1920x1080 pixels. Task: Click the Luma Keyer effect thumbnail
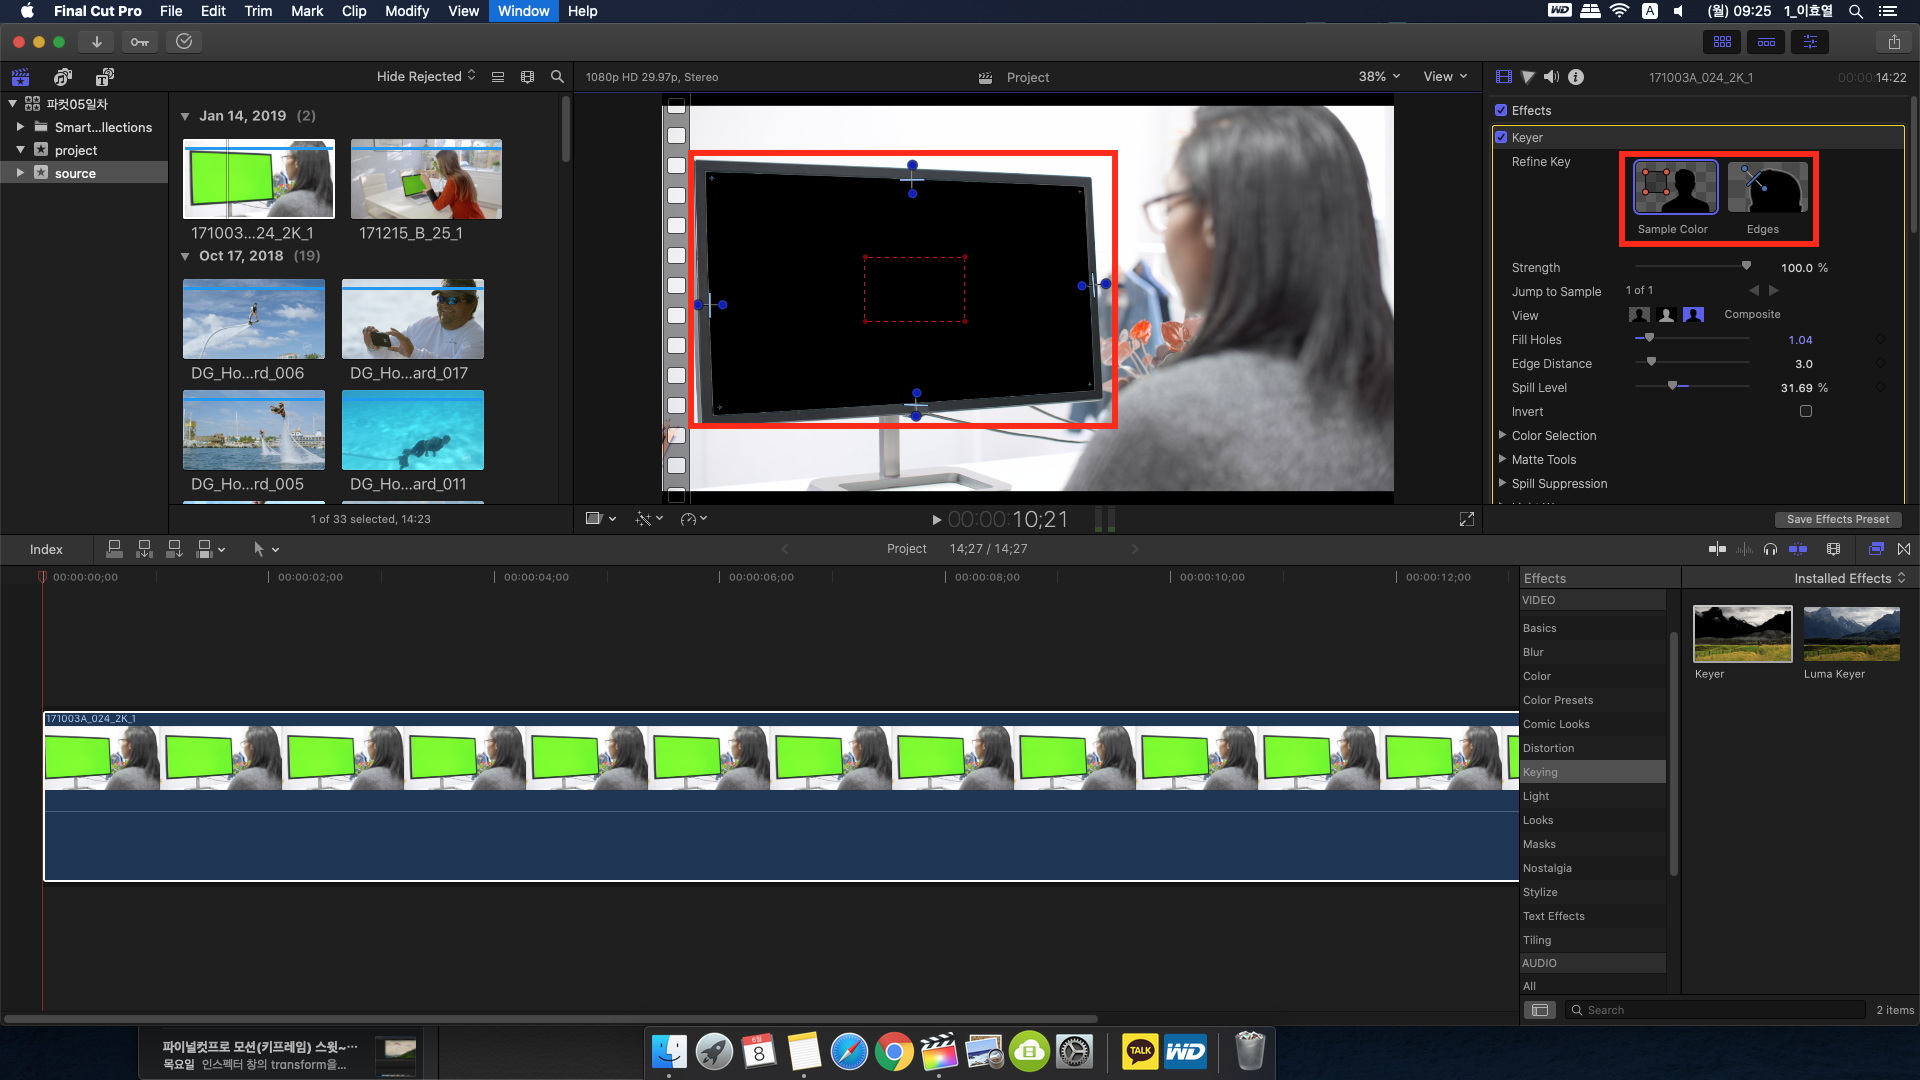coord(1851,634)
